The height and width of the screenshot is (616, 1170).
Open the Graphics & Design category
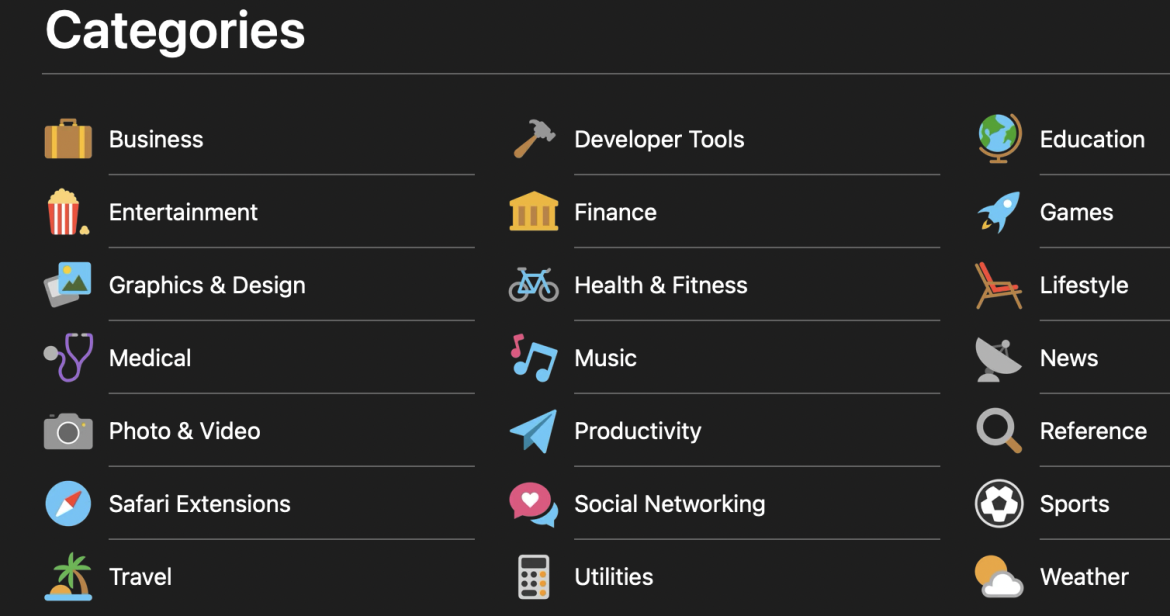point(207,285)
